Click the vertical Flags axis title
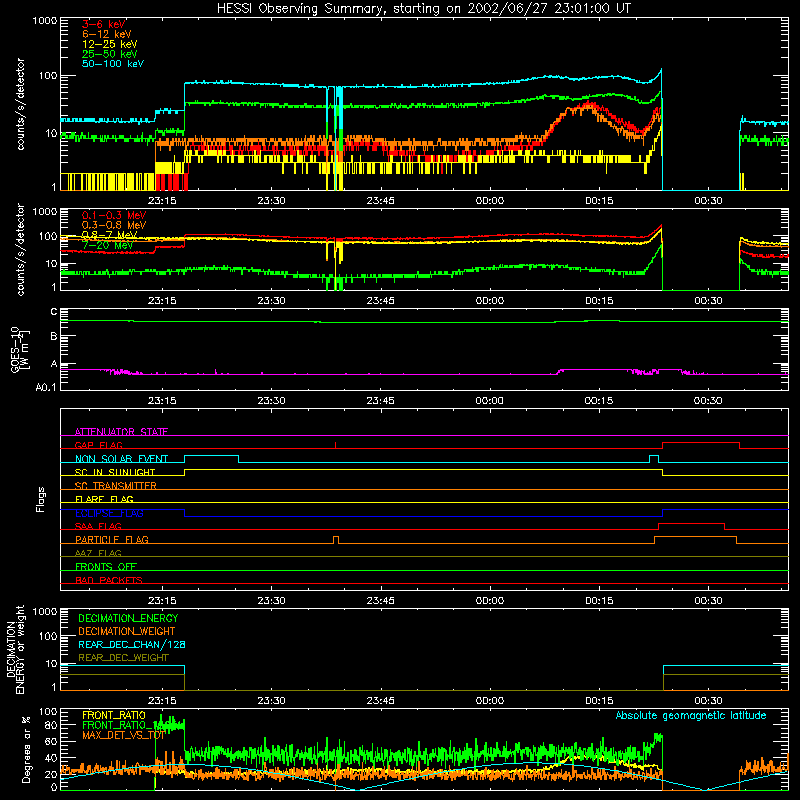Viewport: 800px width, 800px height. (x=41, y=499)
